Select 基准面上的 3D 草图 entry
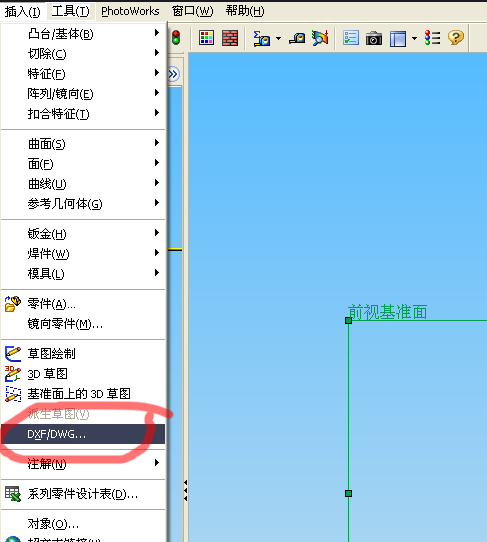 click(x=83, y=394)
